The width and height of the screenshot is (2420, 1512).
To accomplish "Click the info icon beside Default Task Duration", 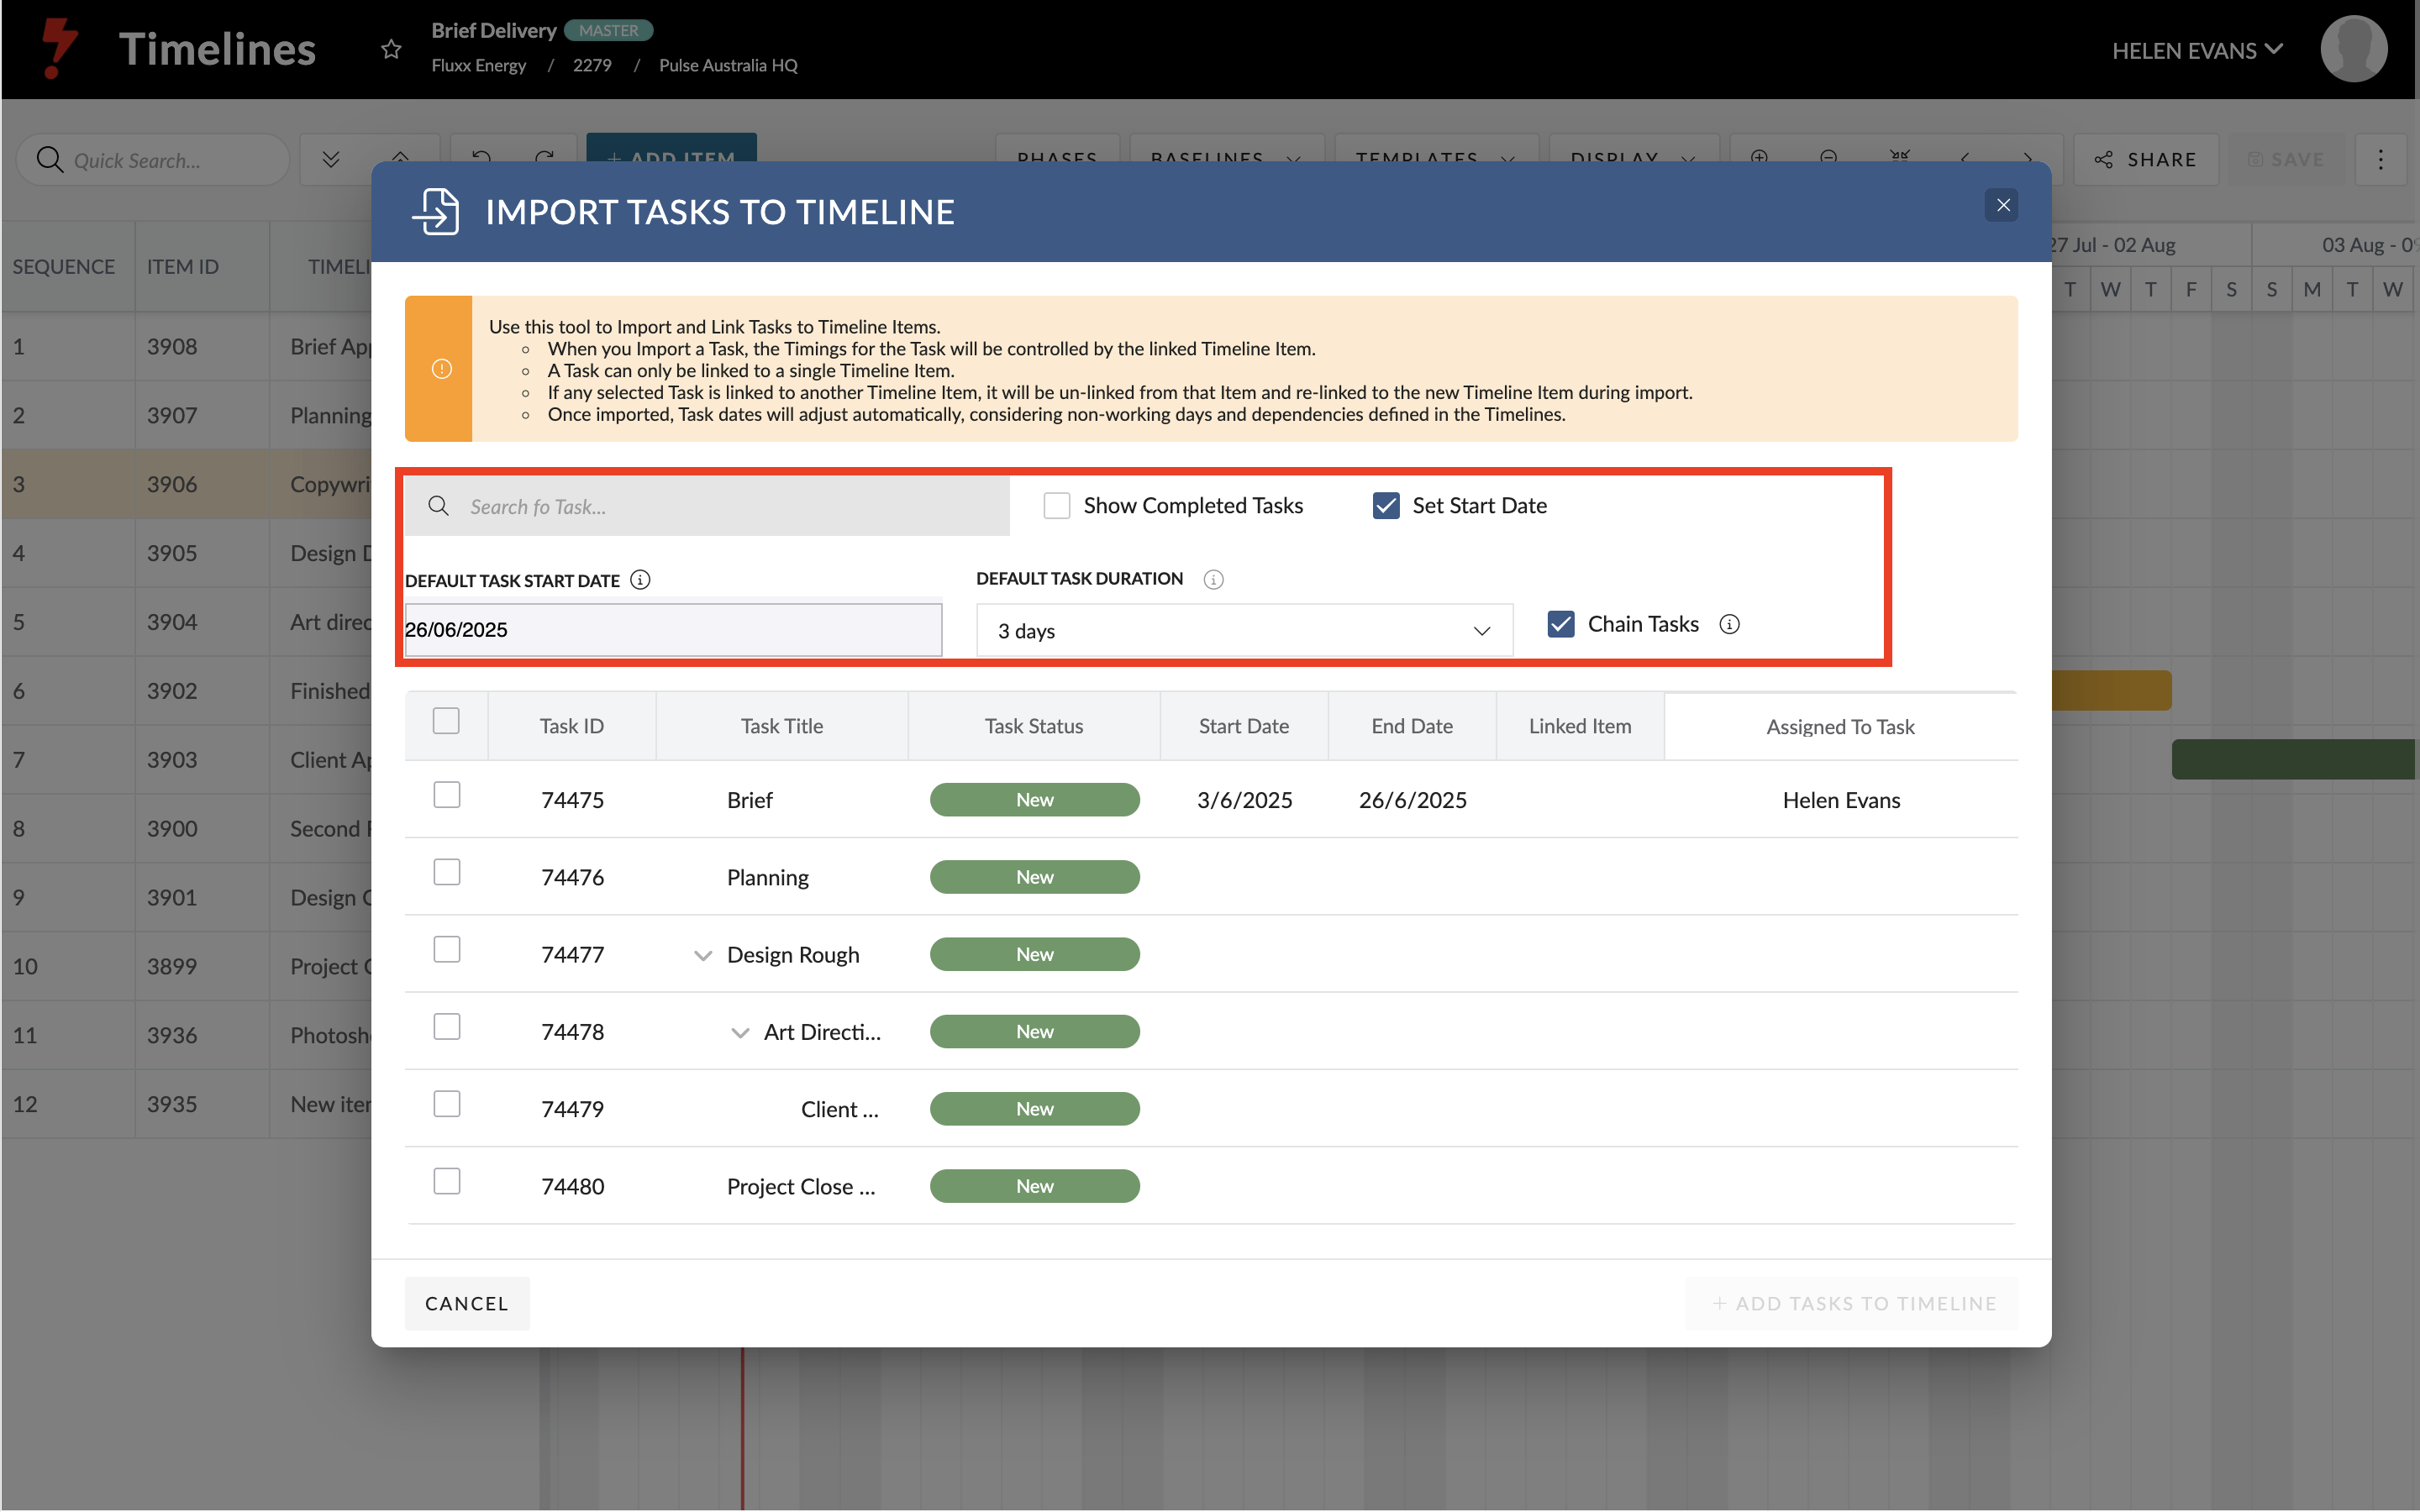I will (x=1213, y=579).
